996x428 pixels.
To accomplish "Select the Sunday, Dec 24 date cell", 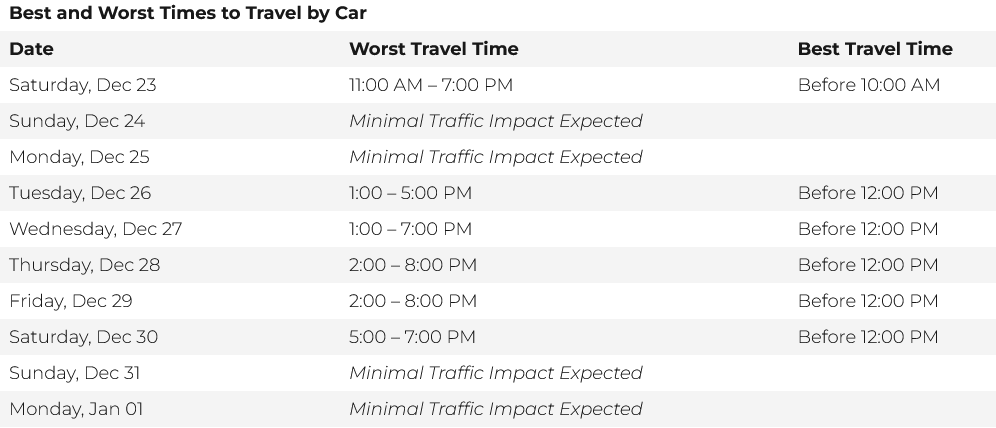I will tap(77, 121).
